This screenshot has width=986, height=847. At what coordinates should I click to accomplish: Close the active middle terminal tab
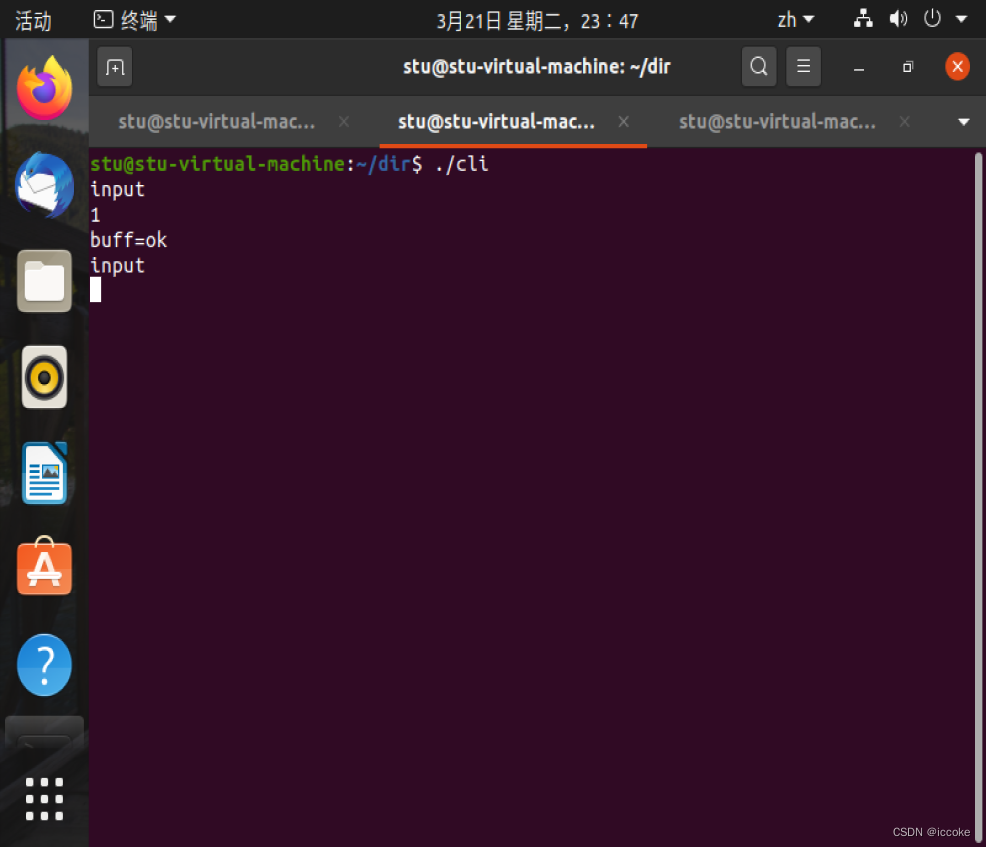pyautogui.click(x=623, y=121)
